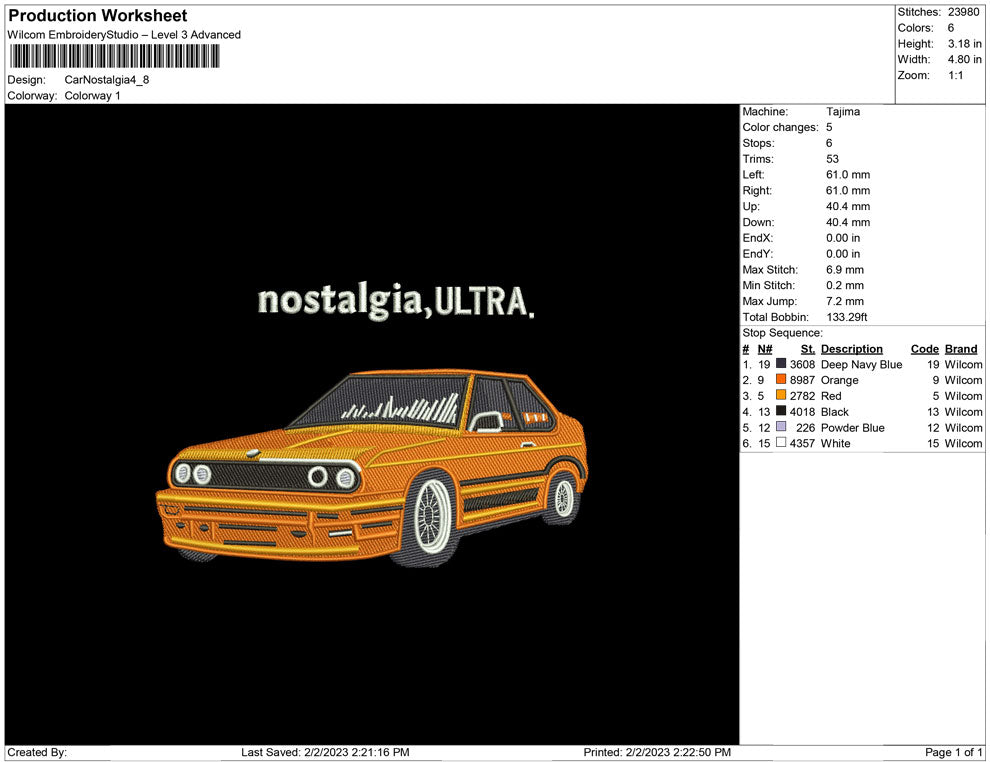Pick the Red thread swatch in stop sequence
Screen dimensions: 990x762
pyautogui.click(x=781, y=396)
